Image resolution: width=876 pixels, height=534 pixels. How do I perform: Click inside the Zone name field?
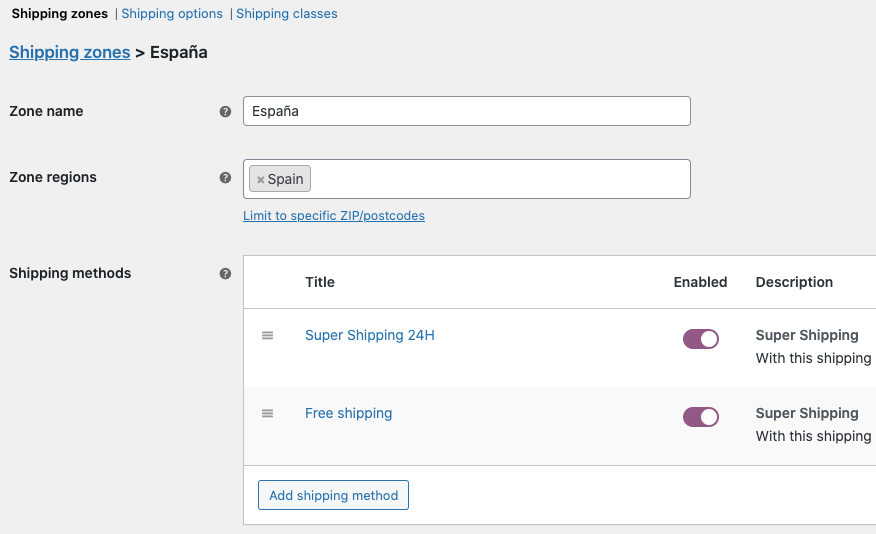click(x=467, y=111)
